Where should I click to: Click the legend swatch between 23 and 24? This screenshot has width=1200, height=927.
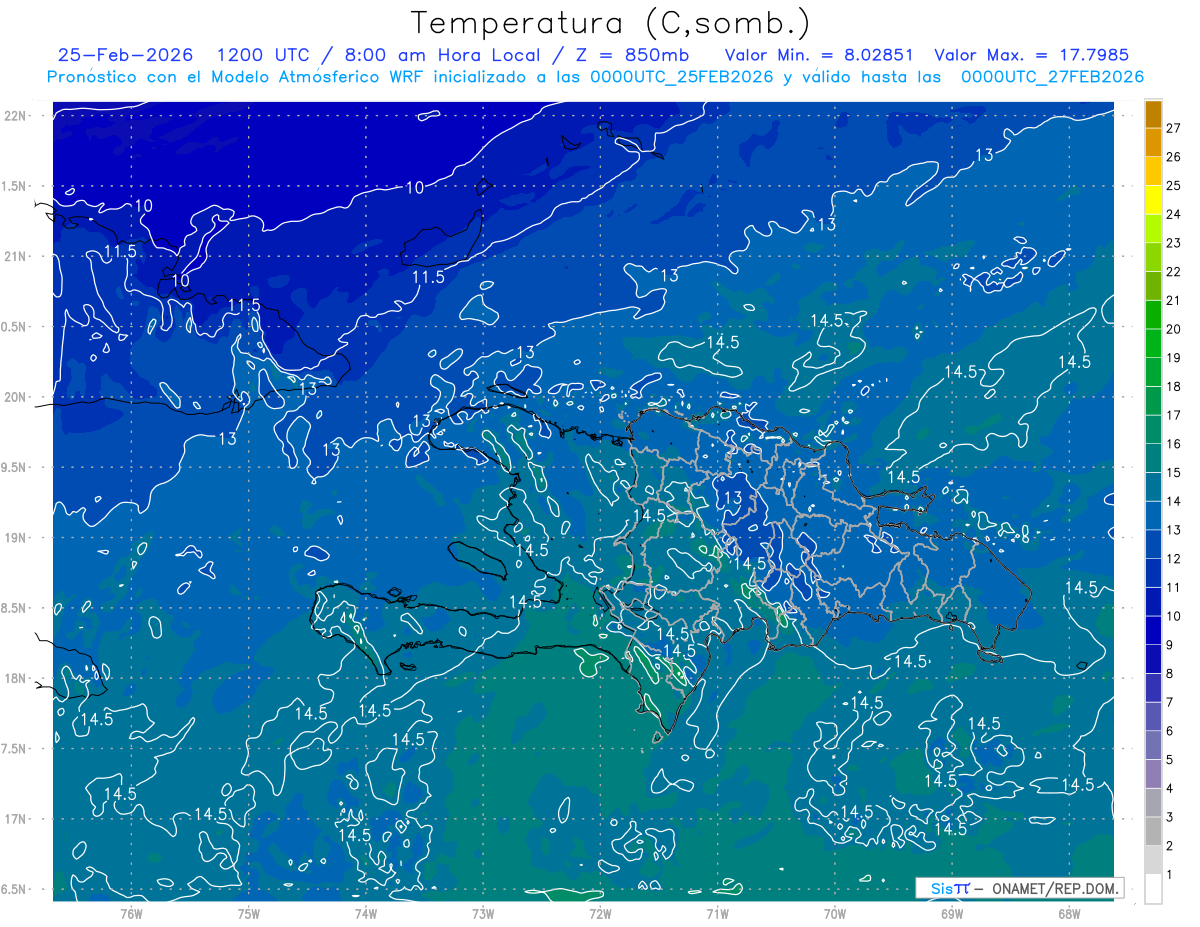(1153, 229)
